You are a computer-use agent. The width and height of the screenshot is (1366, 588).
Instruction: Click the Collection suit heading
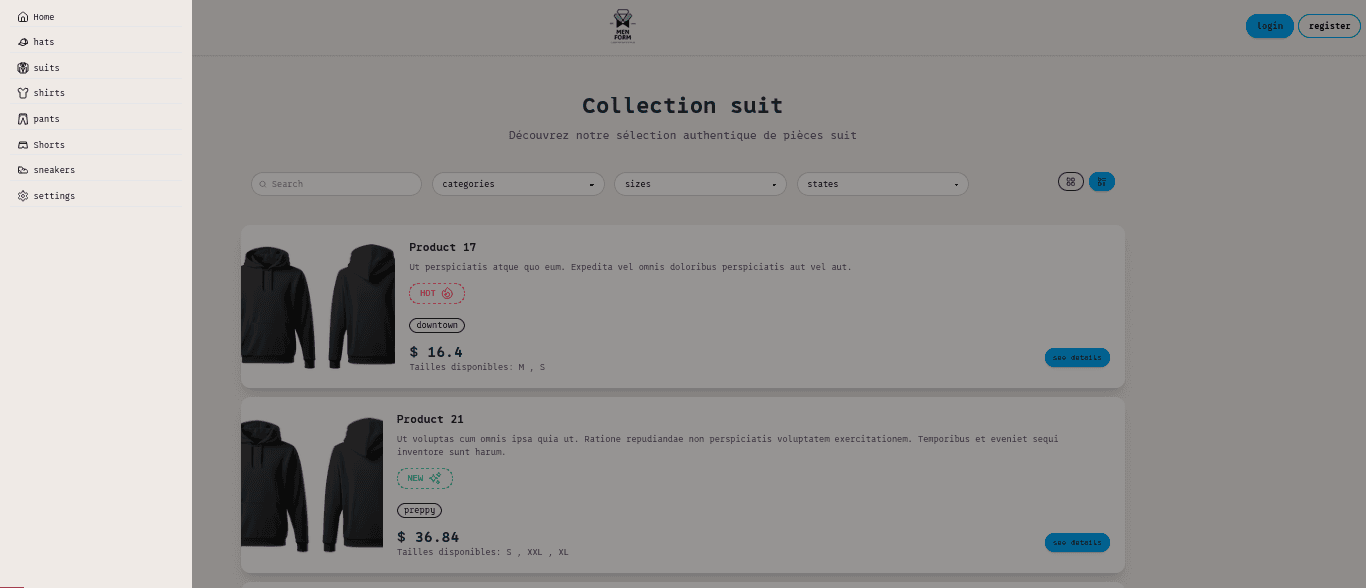[683, 105]
